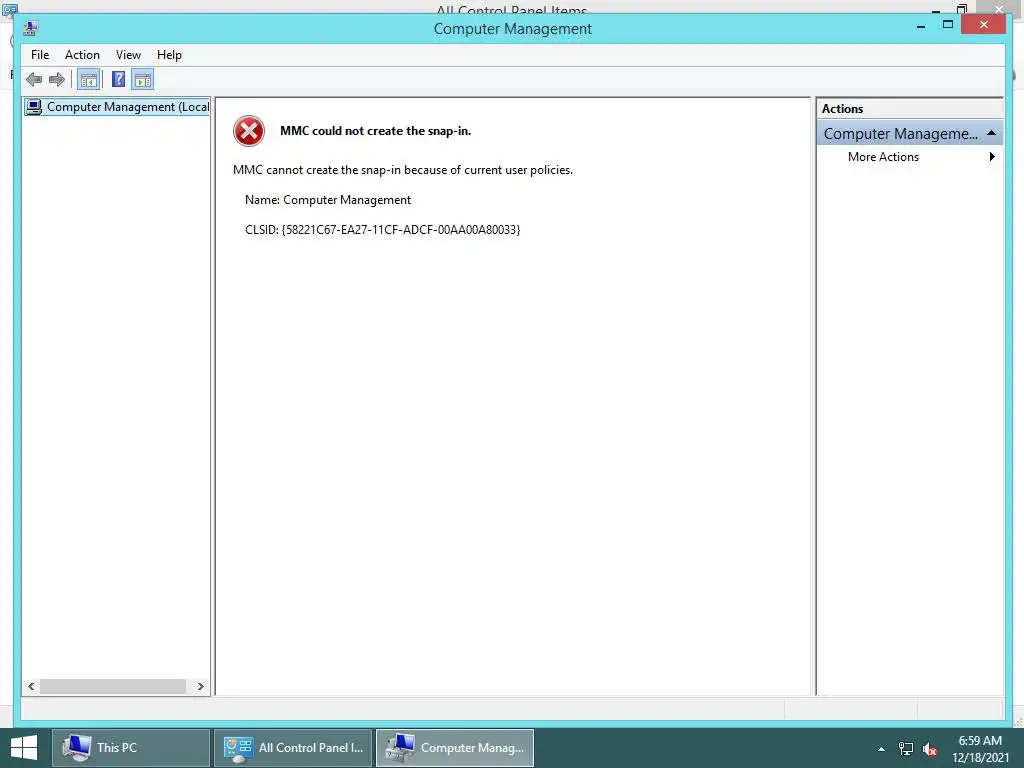Viewport: 1024px width, 768px height.
Task: Go back with the toolbar Back arrow
Action: tap(34, 80)
